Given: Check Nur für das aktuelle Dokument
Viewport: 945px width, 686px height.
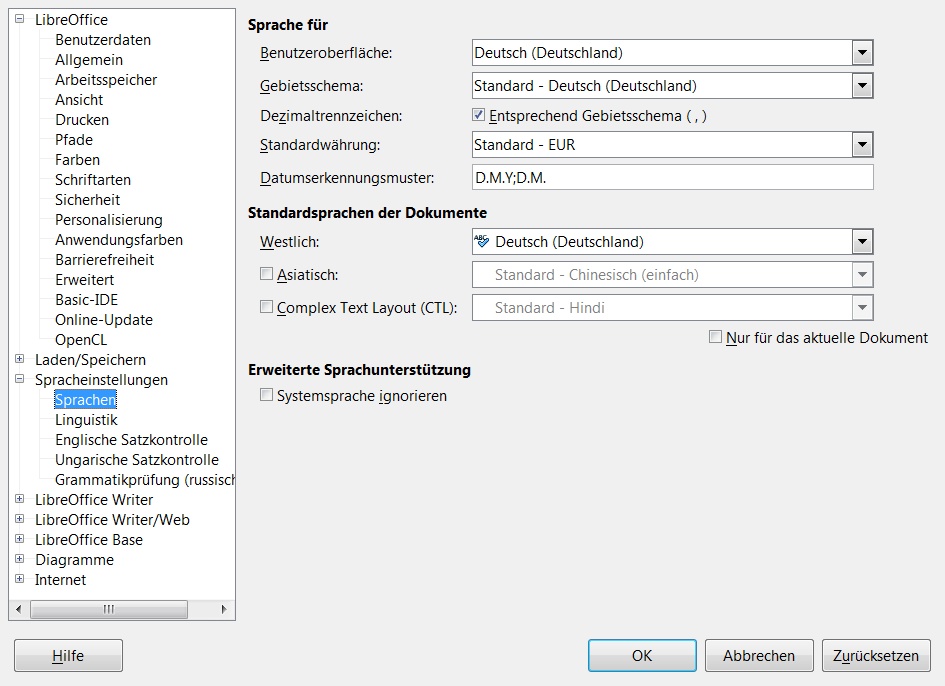Looking at the screenshot, I should 715,336.
